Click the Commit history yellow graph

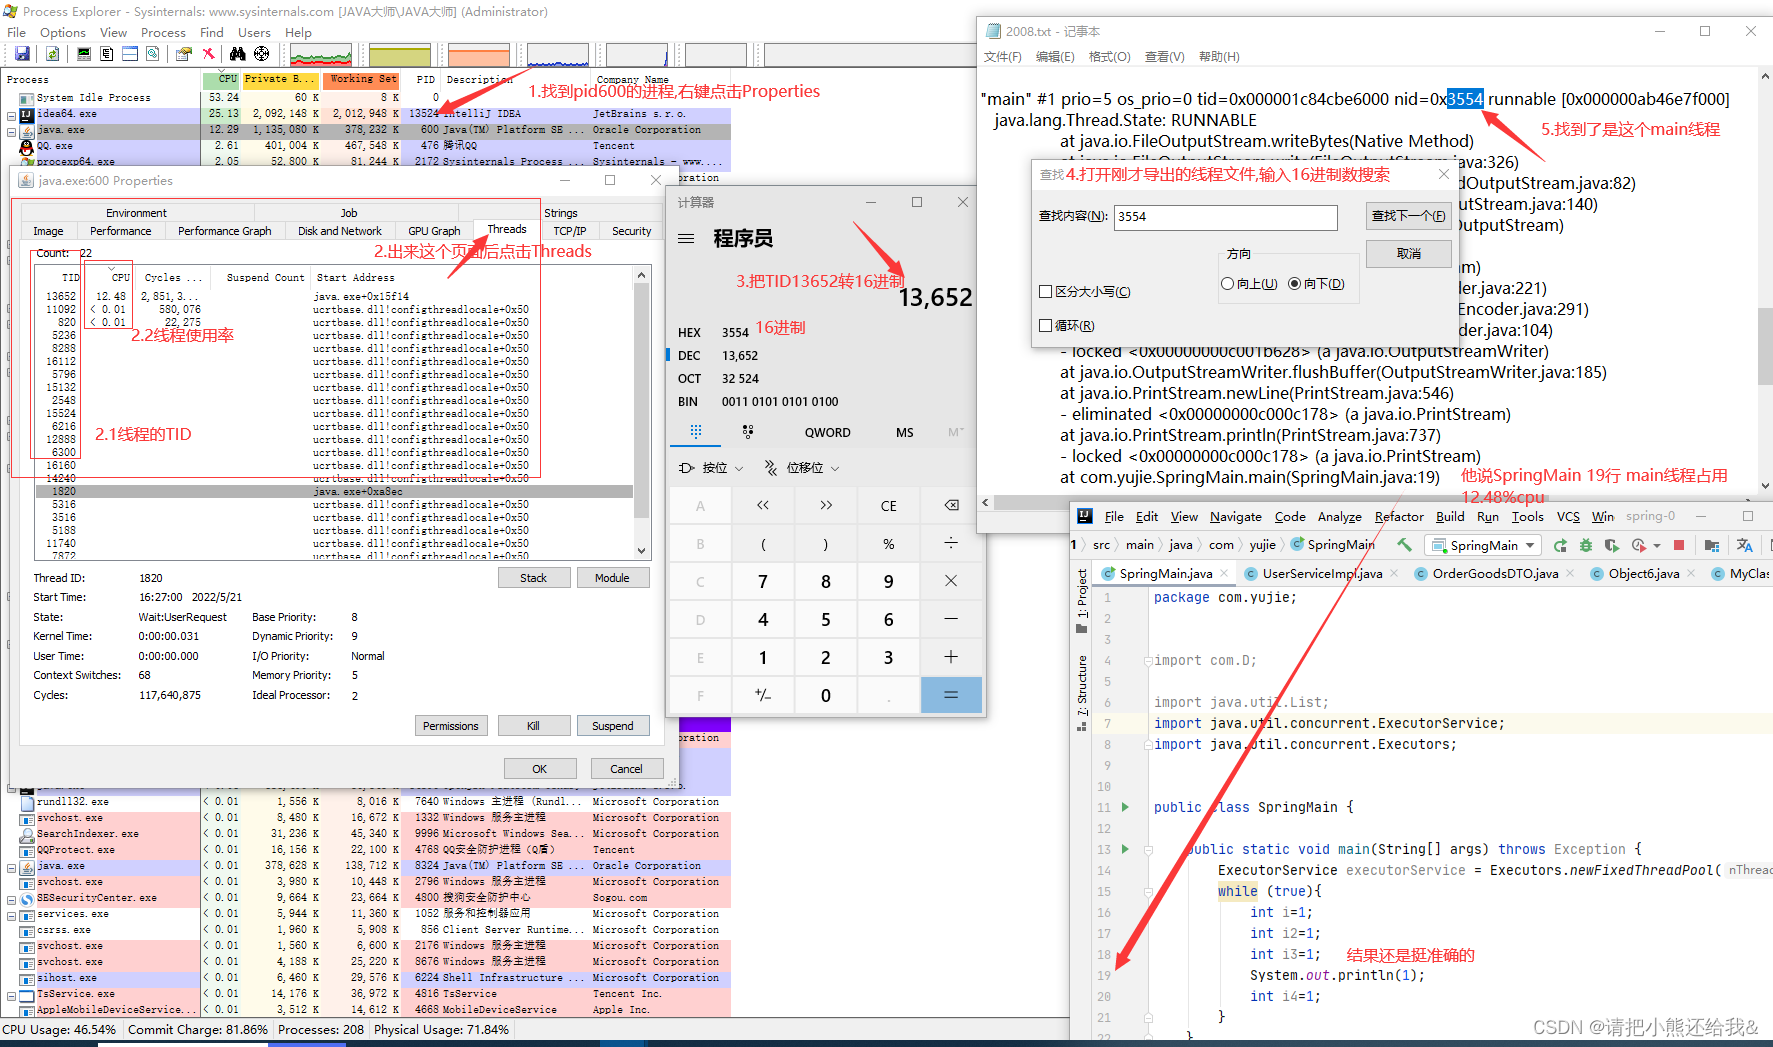(x=400, y=55)
